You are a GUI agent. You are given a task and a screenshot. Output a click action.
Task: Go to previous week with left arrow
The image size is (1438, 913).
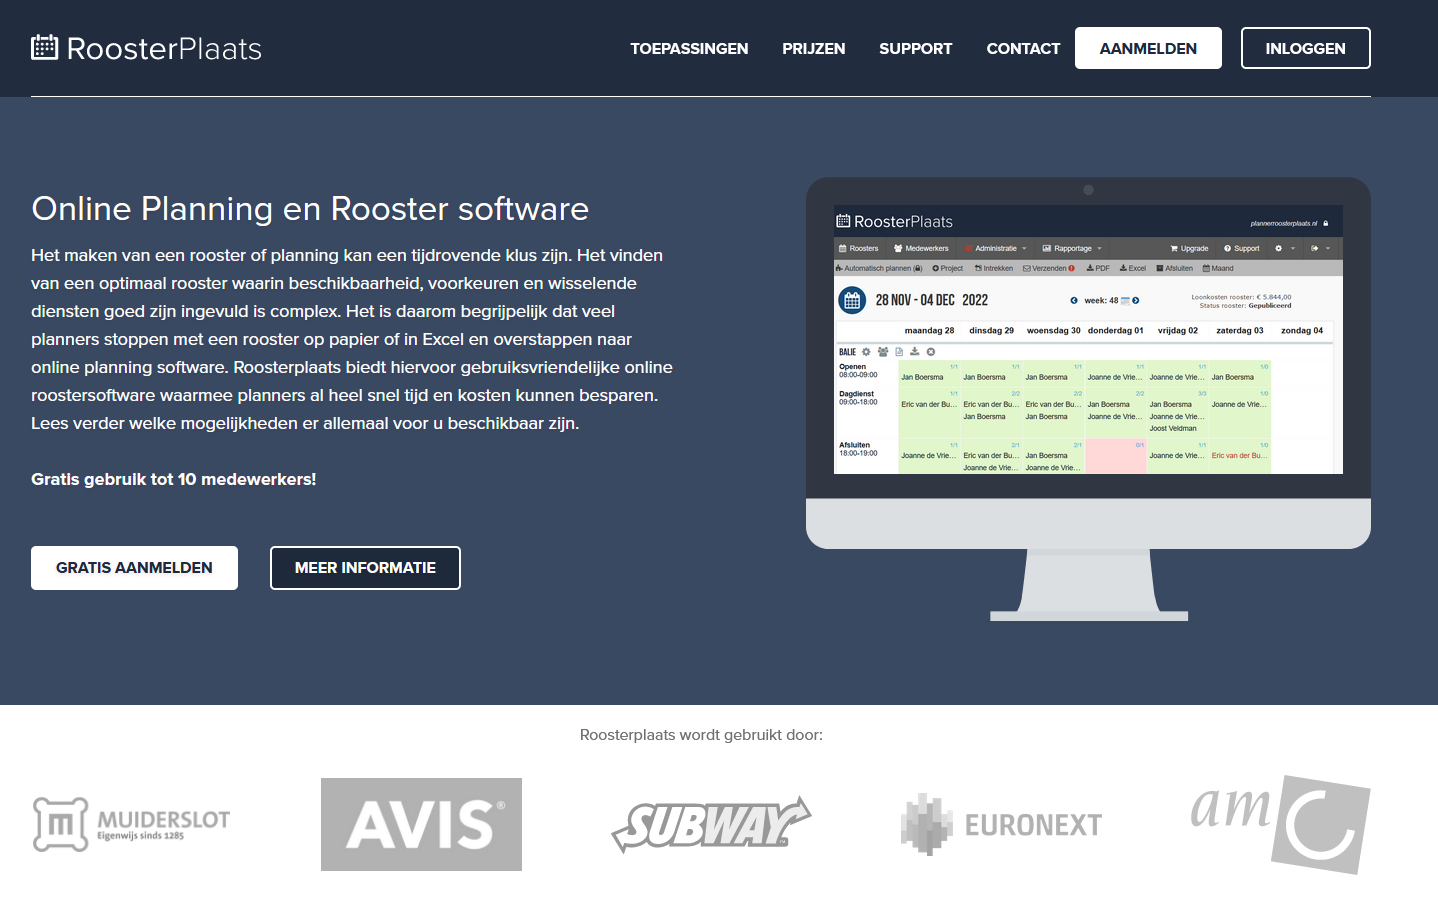coord(1074,300)
